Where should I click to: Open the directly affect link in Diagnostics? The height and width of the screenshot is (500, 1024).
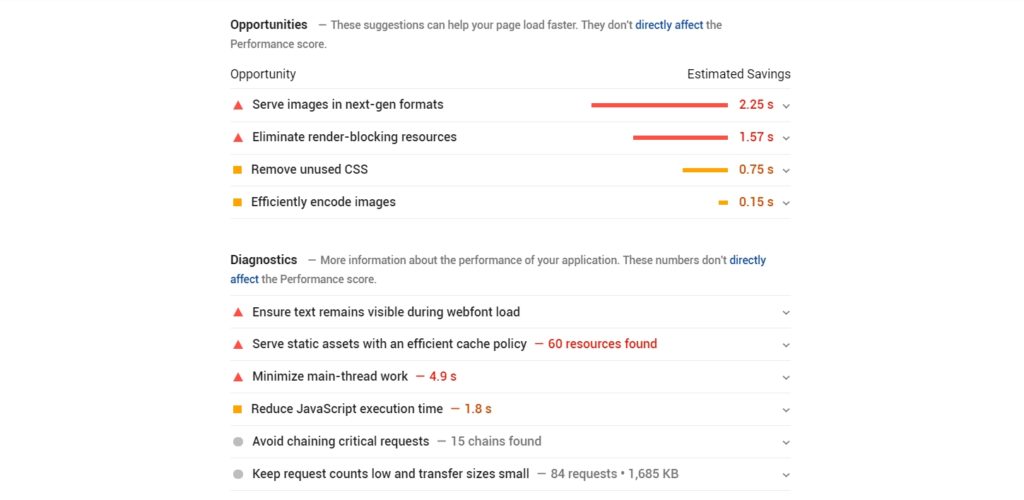[748, 260]
